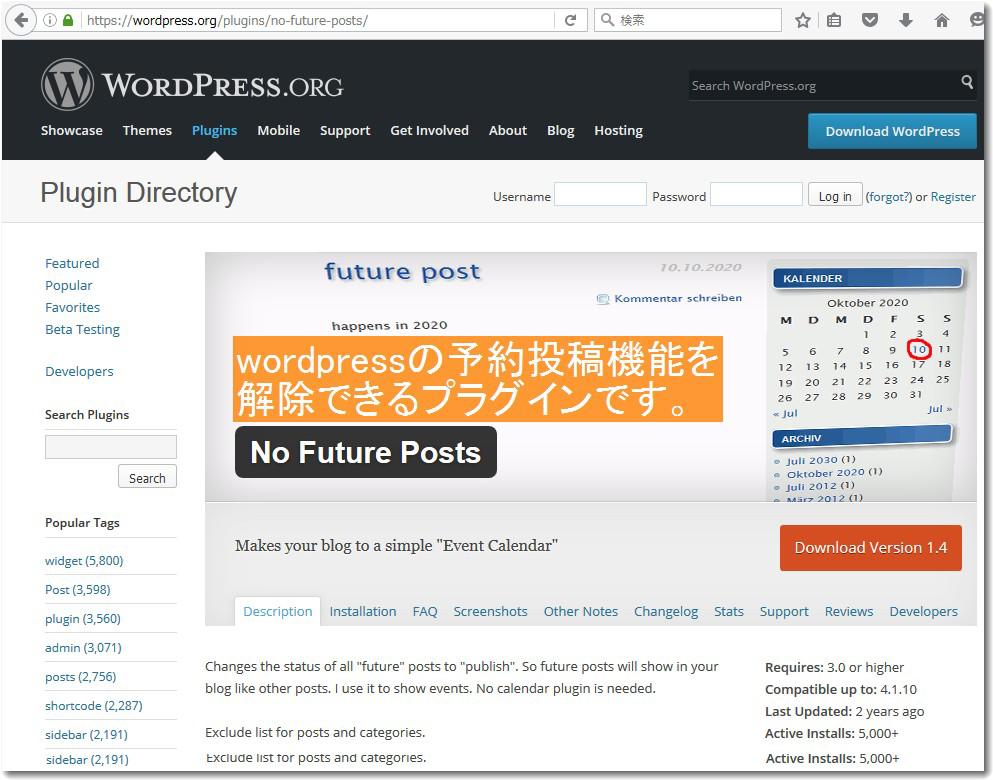Click the plugin banner image
This screenshot has height=780, width=993.
(590, 377)
